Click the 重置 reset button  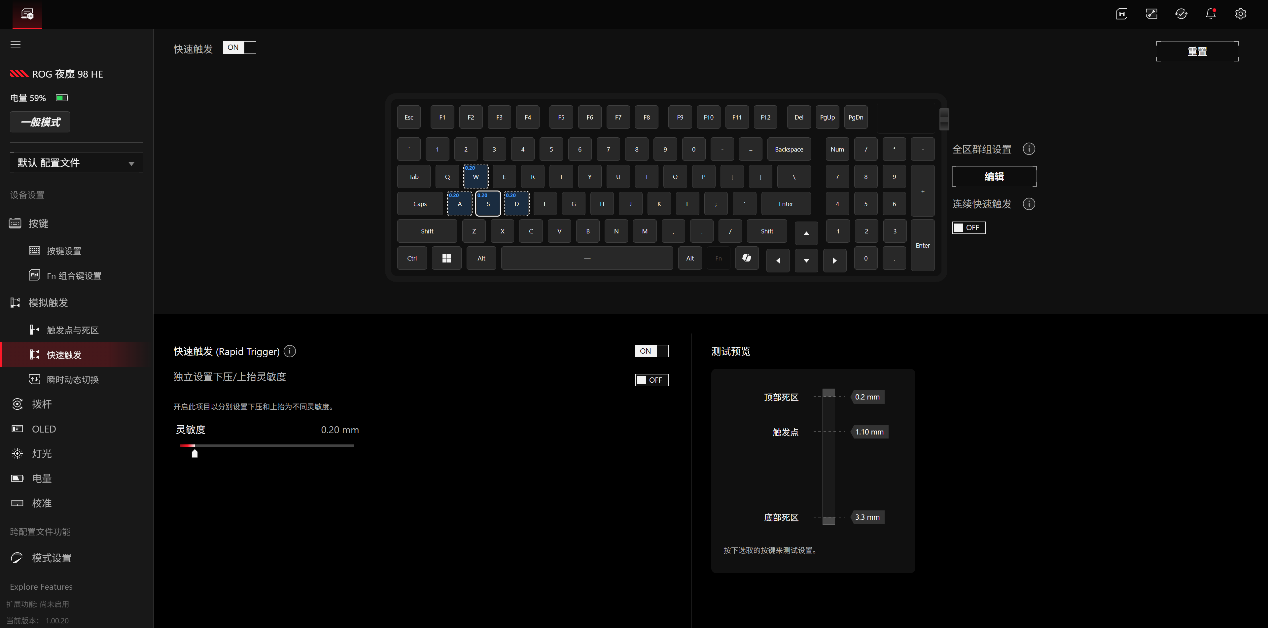(x=1197, y=52)
